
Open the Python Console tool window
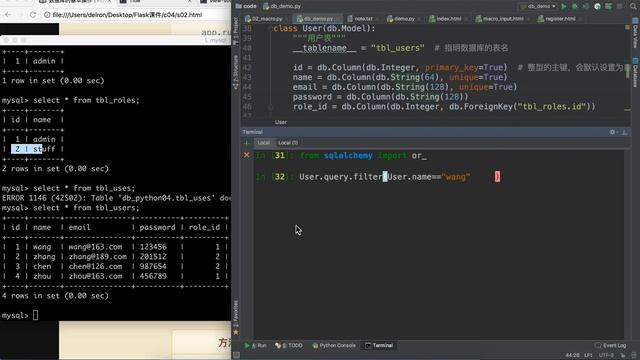point(334,345)
